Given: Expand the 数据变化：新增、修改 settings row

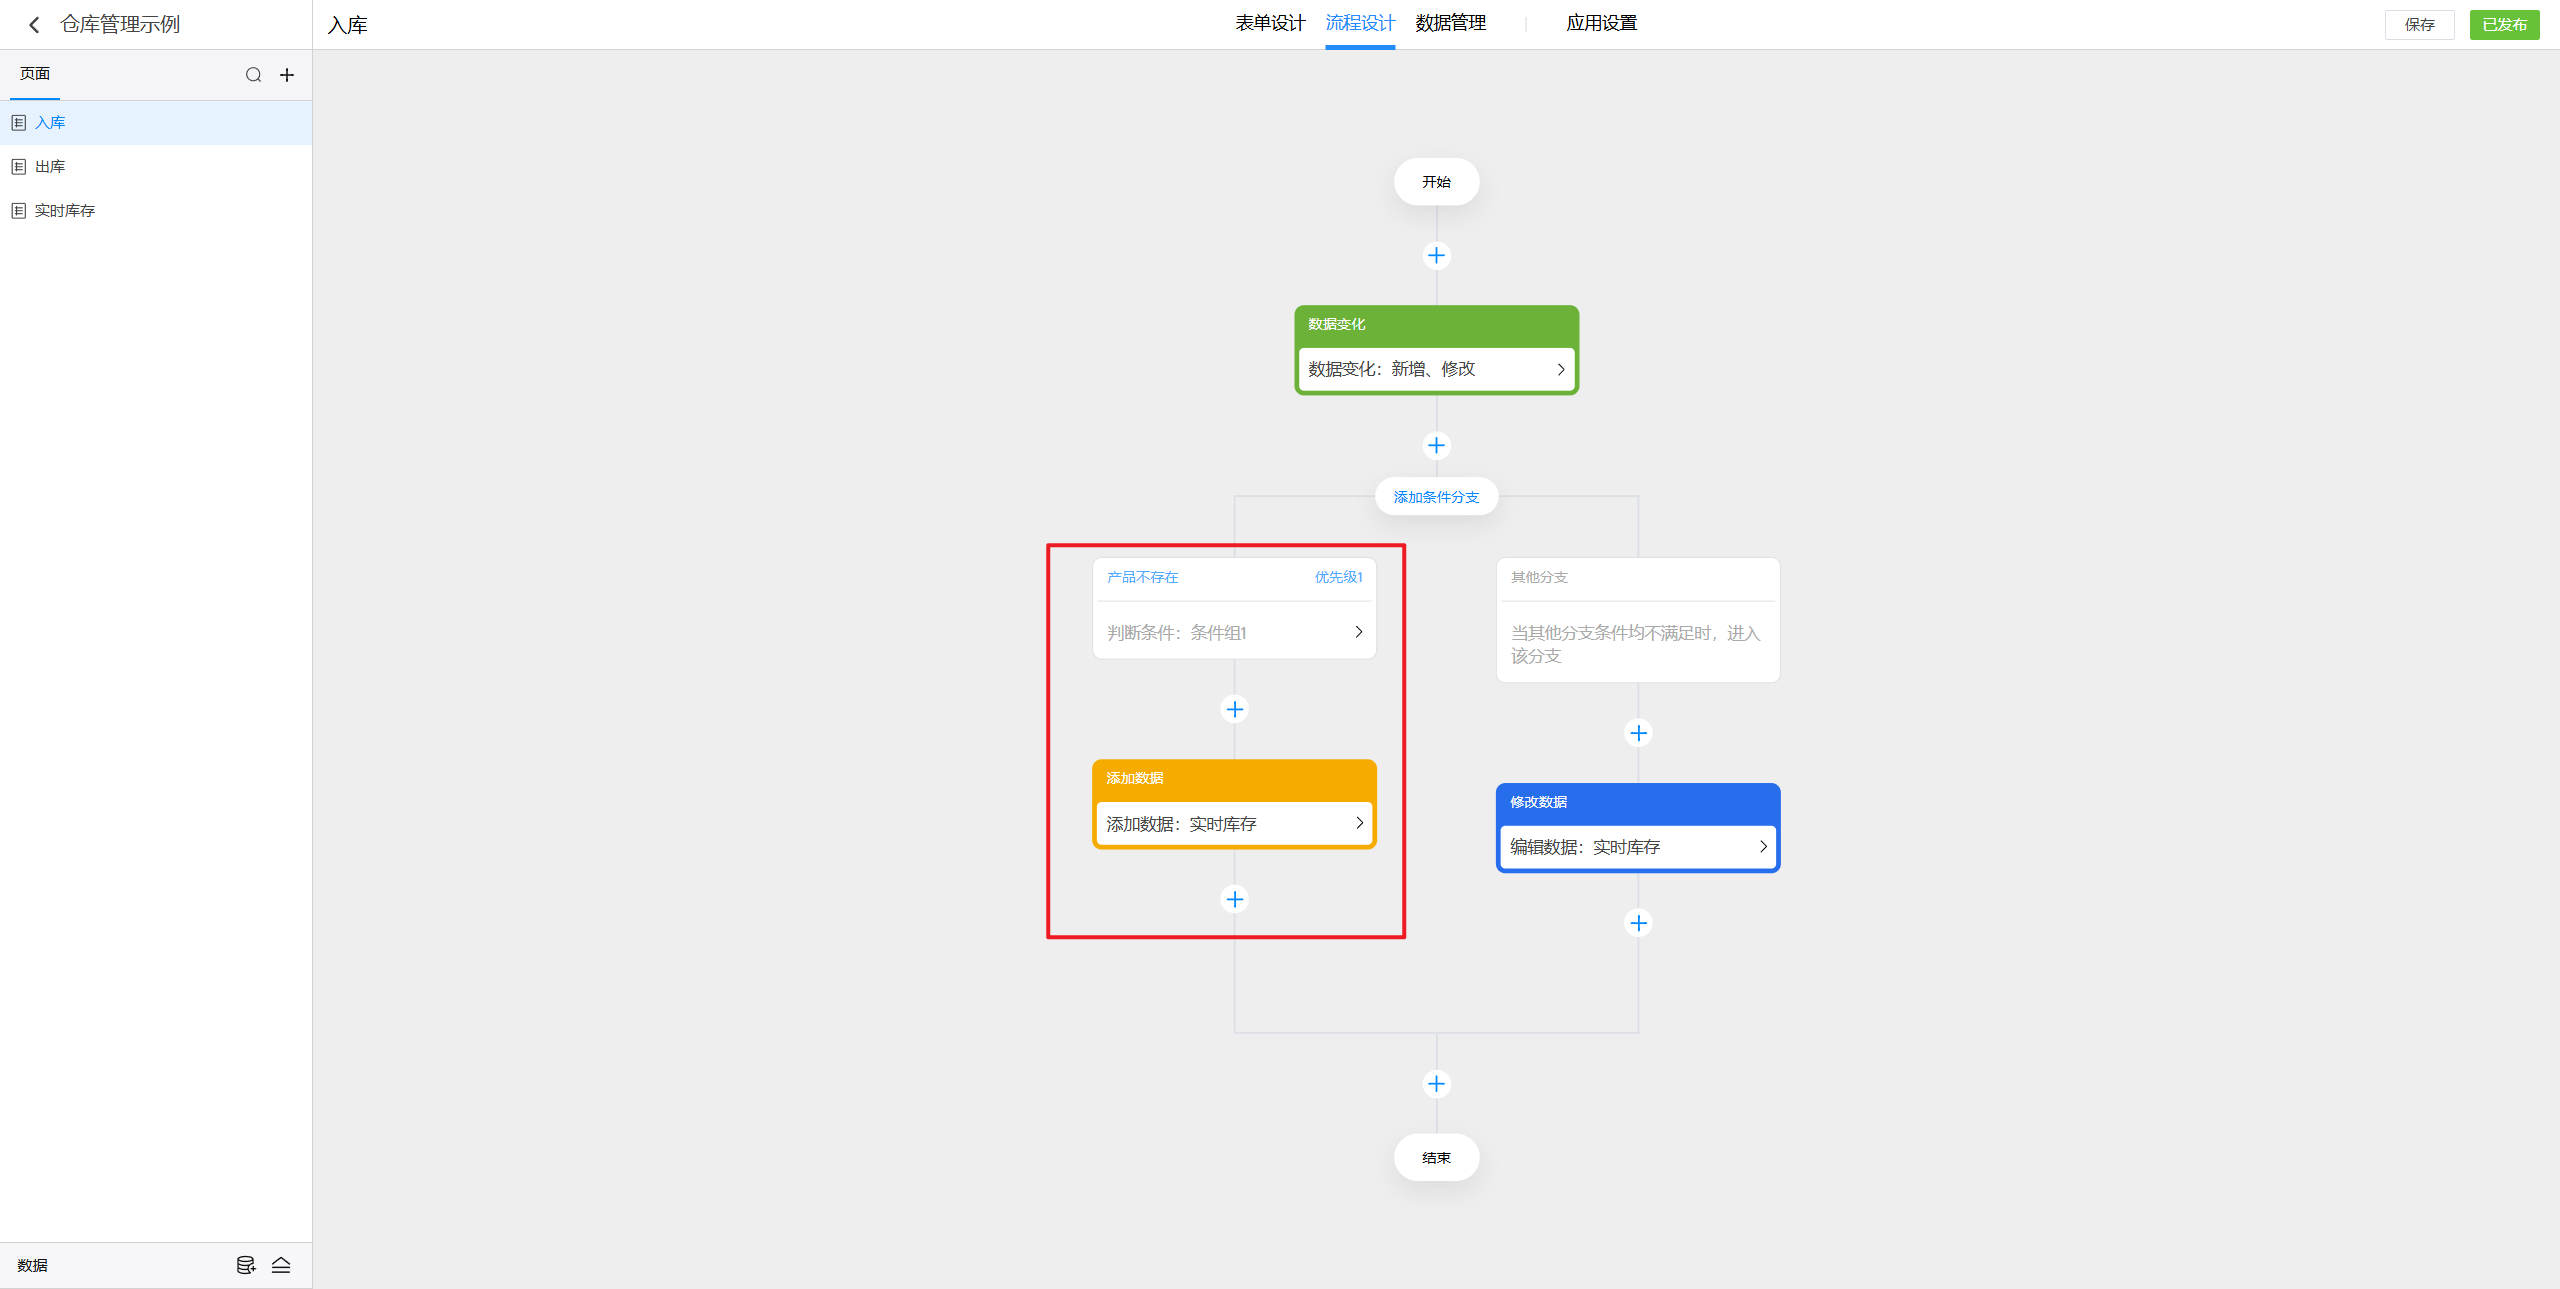Looking at the screenshot, I should (1560, 369).
